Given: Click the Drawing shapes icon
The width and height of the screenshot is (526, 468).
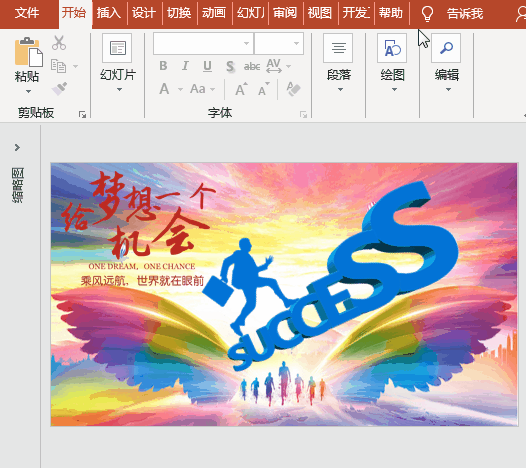Looking at the screenshot, I should coord(392,48).
